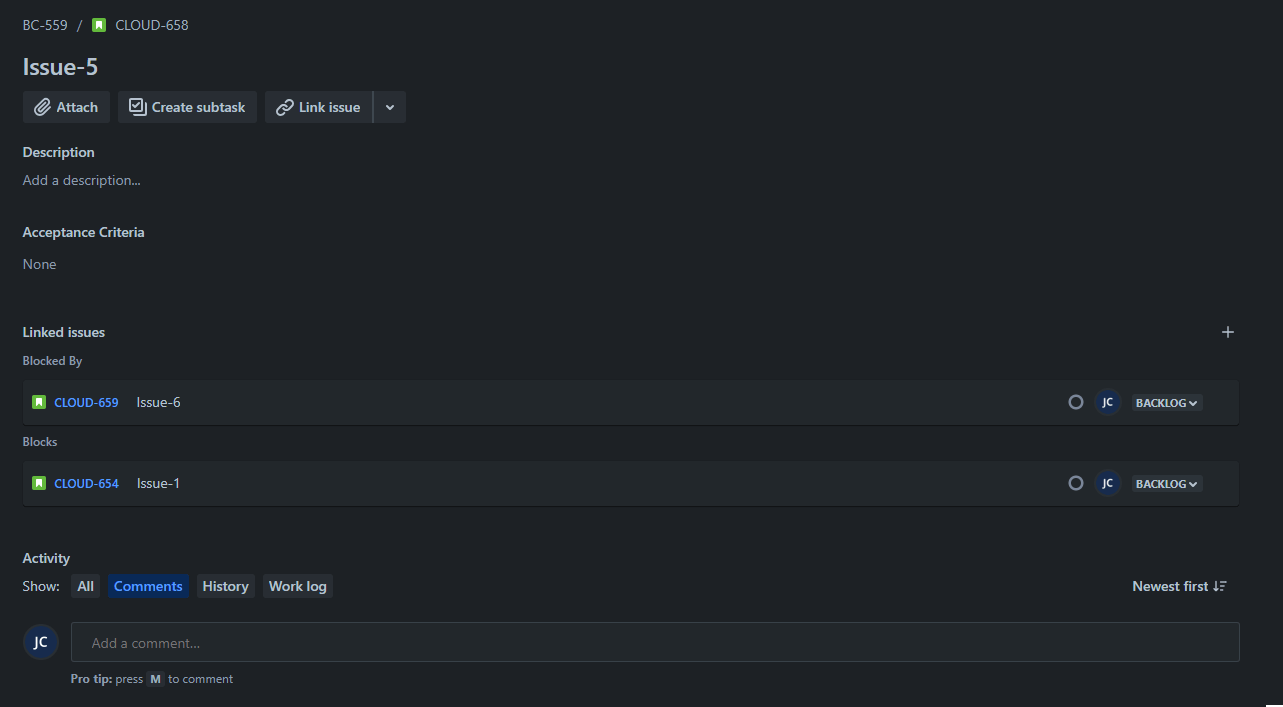Click the Attach paperclip icon

tap(42, 106)
